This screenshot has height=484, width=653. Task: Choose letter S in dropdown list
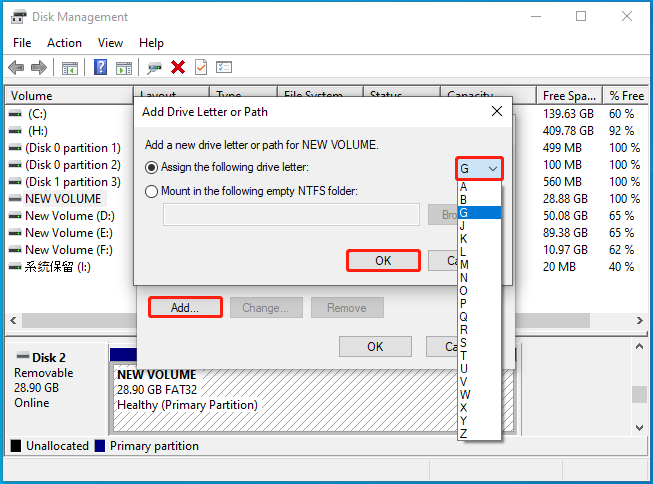tap(479, 343)
